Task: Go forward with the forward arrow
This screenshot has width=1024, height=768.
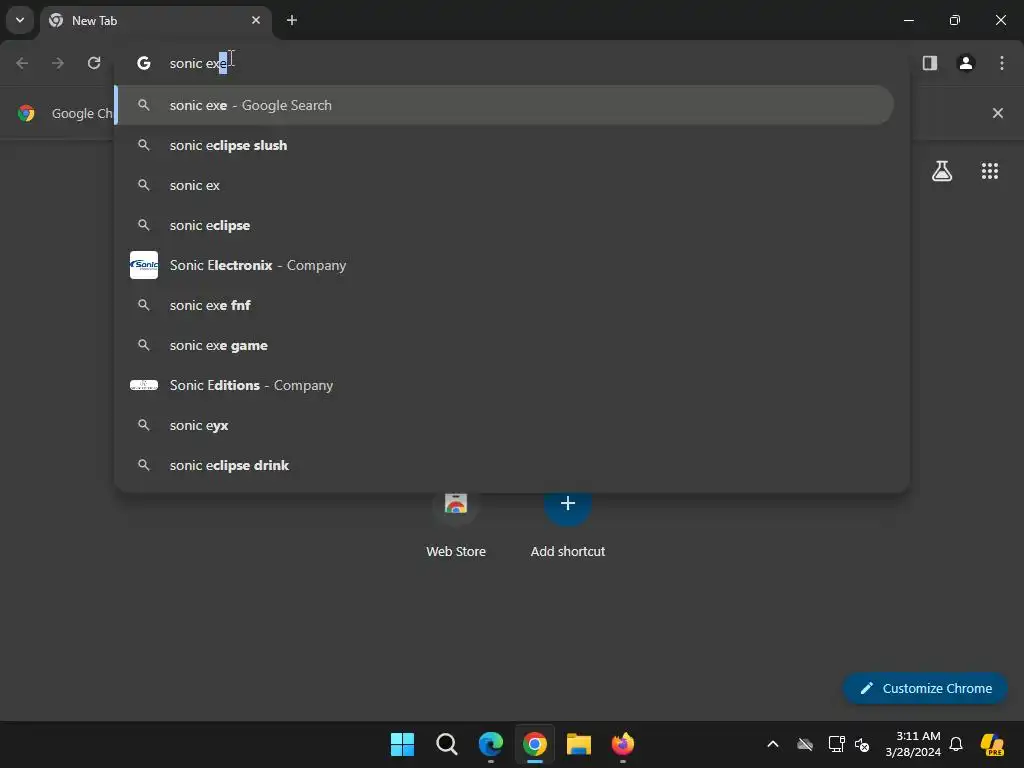Action: (x=58, y=63)
